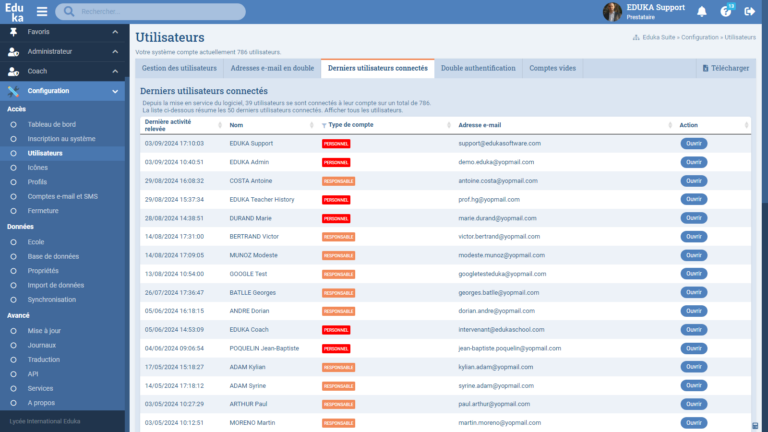Open Journaux in the Avancé section
Screen dimensions: 768x432
[42, 345]
